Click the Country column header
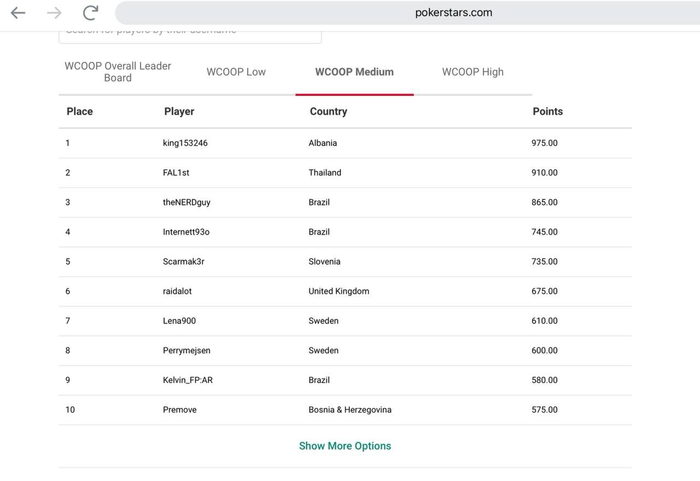Screen dimensions: 700x481 [x=328, y=111]
